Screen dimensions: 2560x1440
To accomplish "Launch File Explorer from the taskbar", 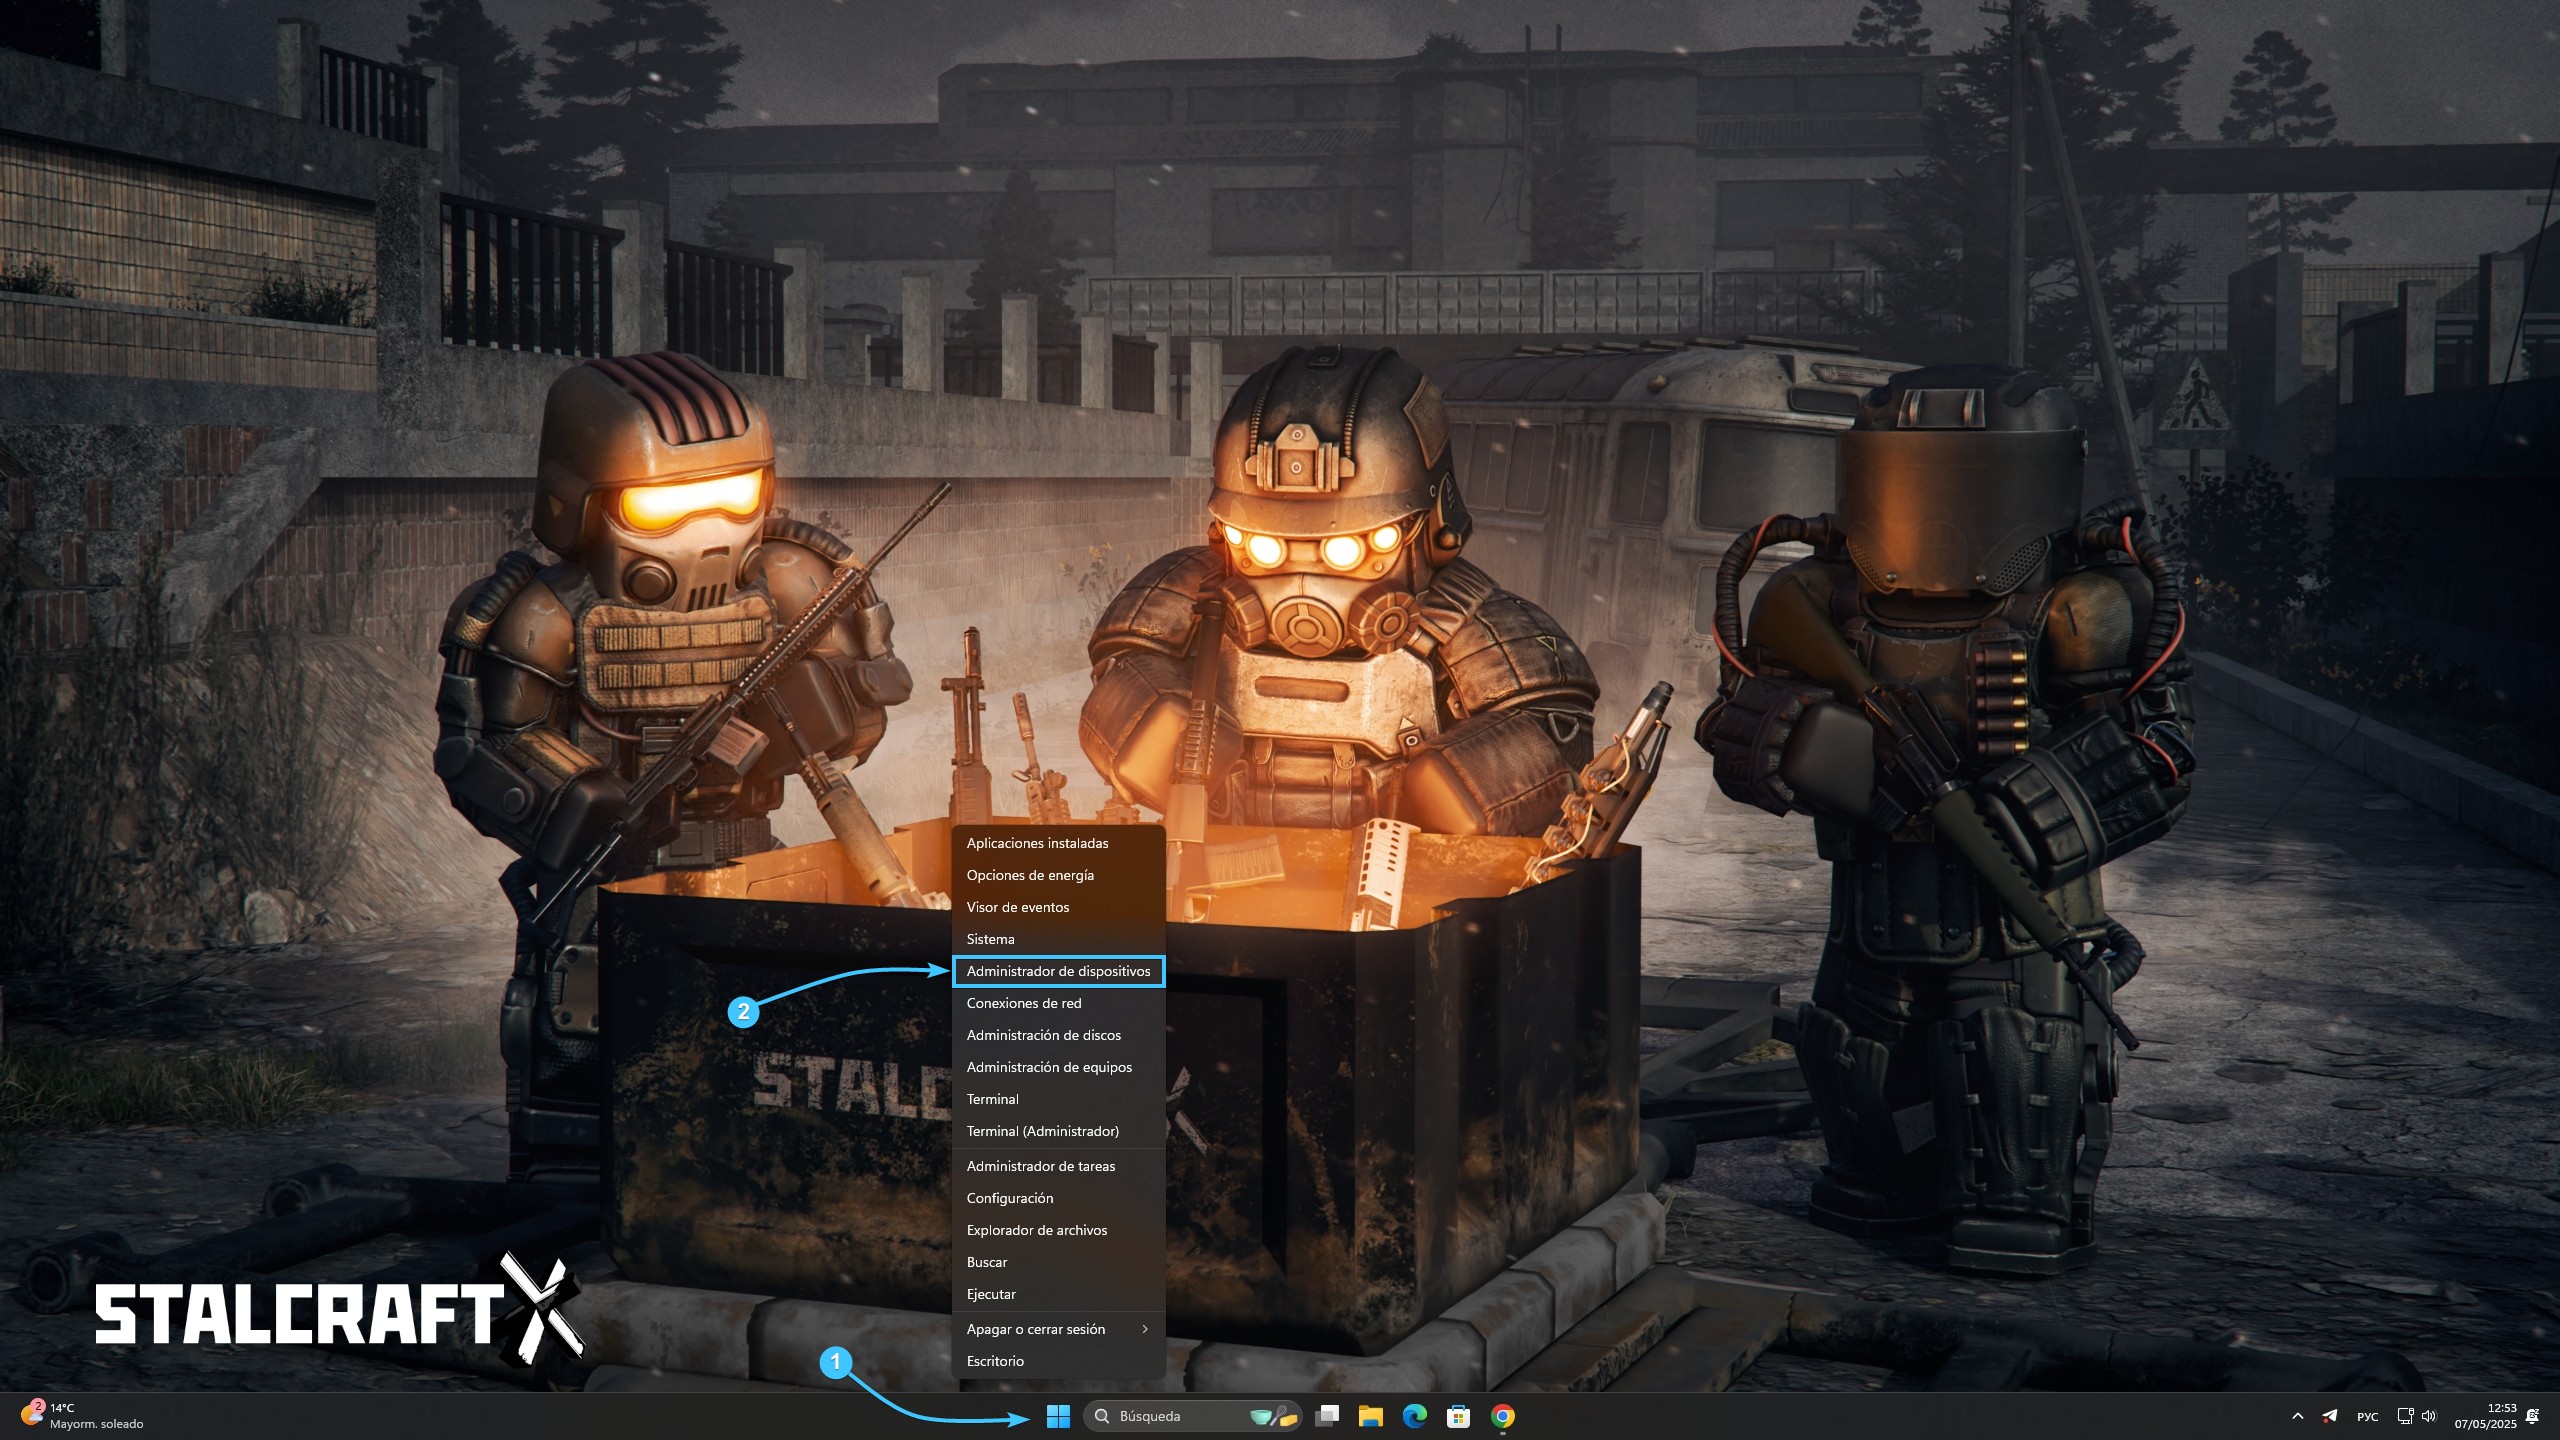I will (x=1370, y=1416).
